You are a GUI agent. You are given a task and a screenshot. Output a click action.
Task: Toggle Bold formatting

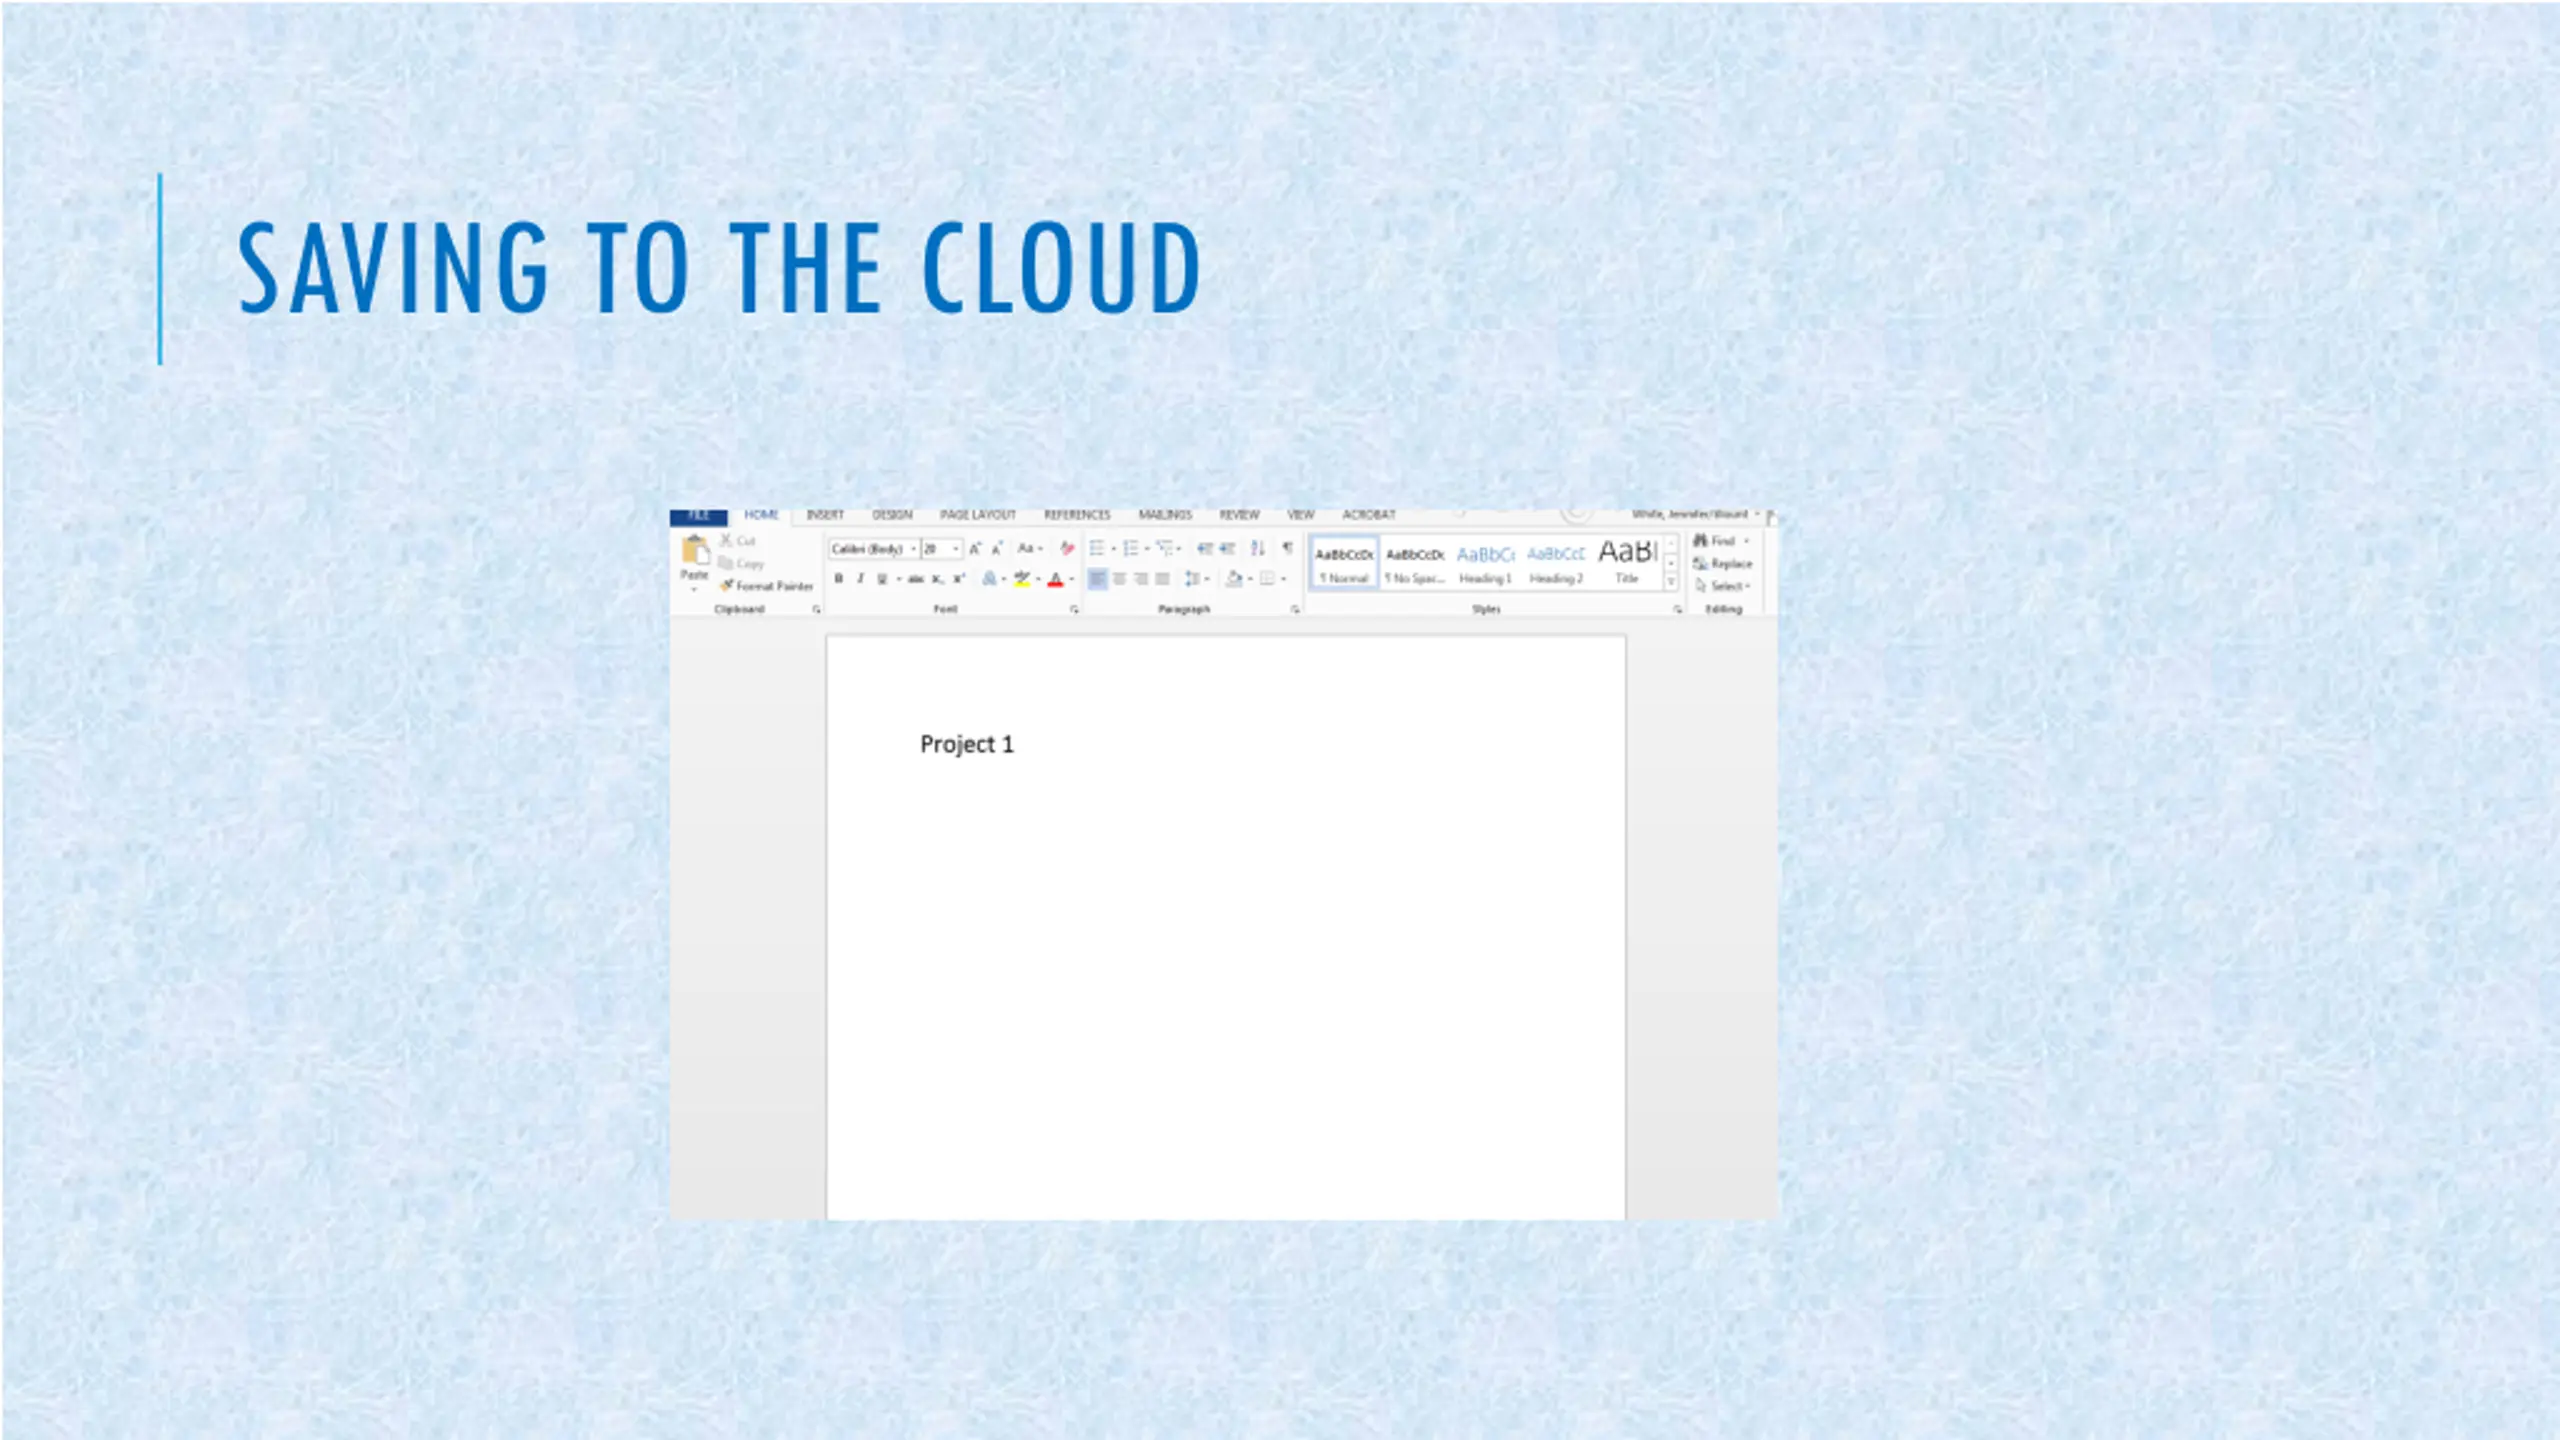[838, 579]
